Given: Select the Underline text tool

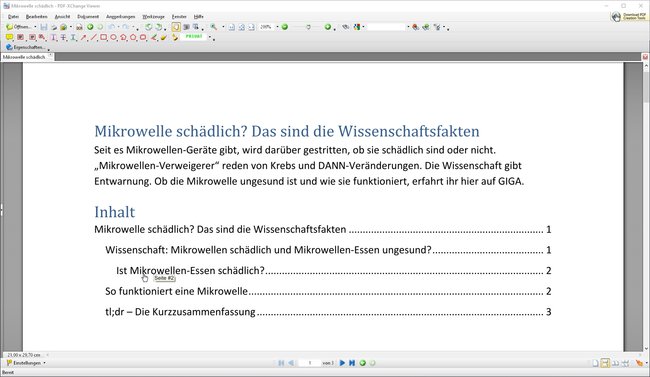Looking at the screenshot, I should tap(73, 37).
